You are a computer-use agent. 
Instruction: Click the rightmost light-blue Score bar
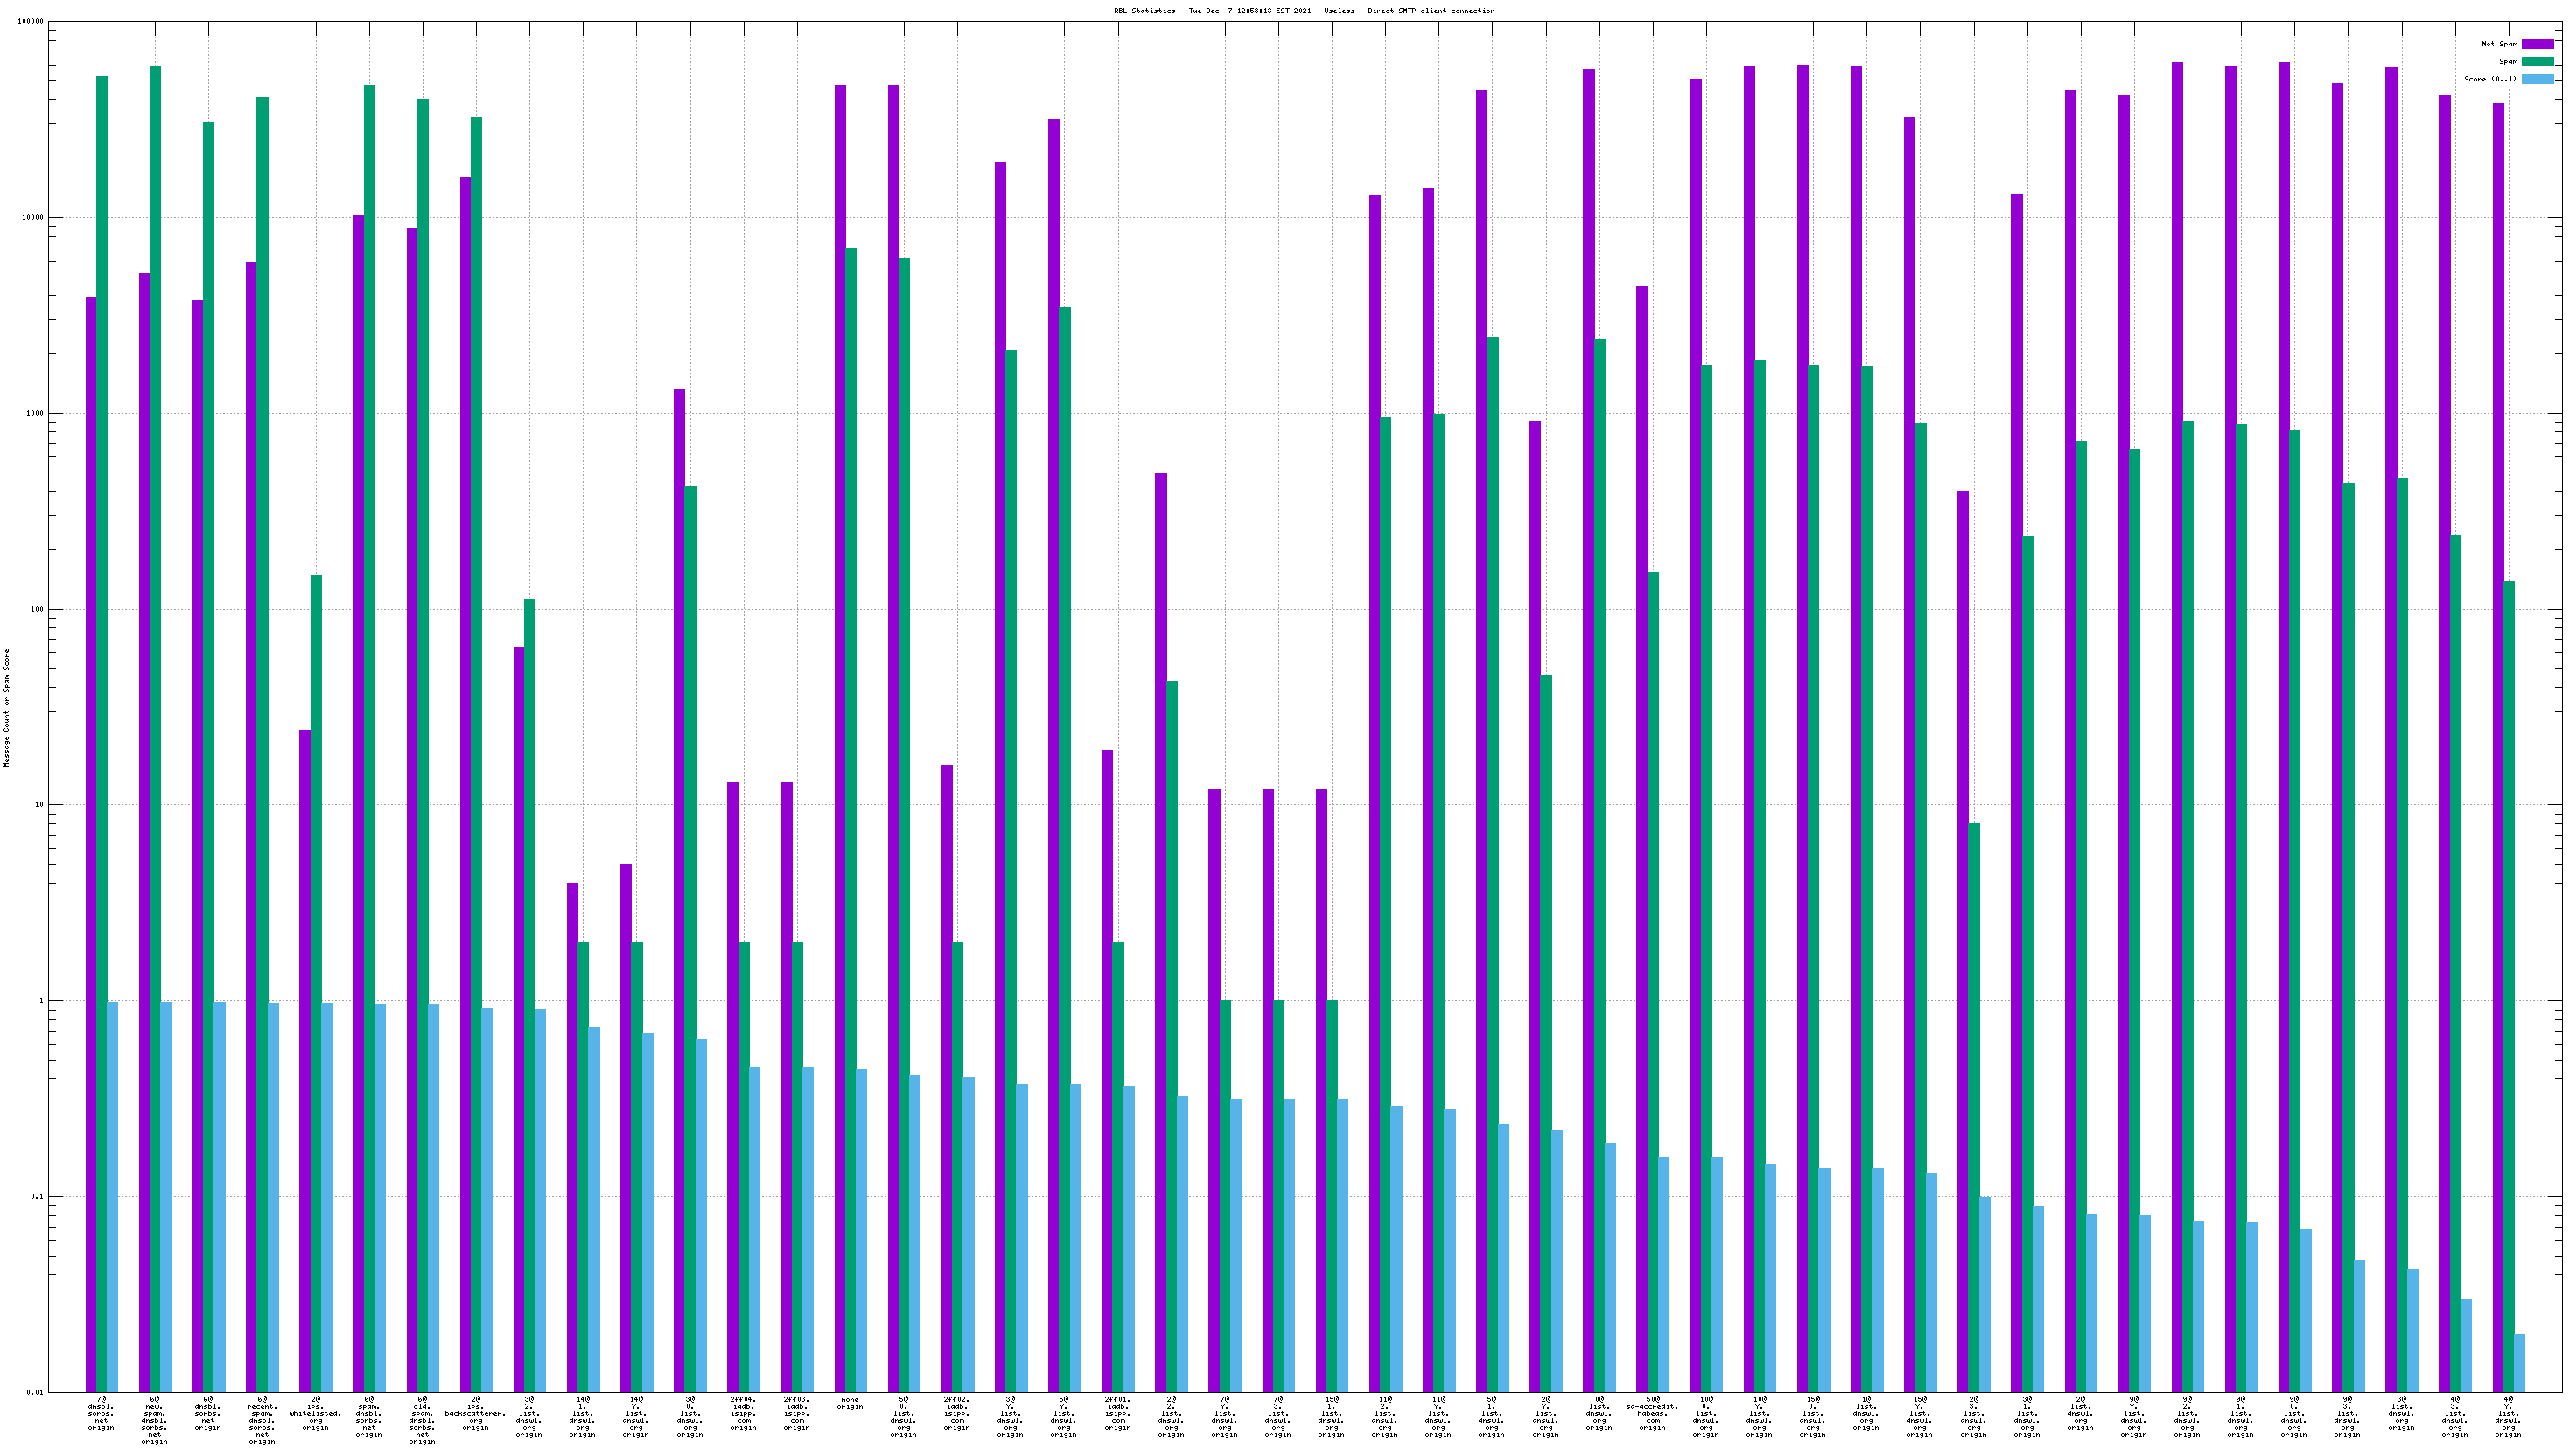[2519, 1362]
